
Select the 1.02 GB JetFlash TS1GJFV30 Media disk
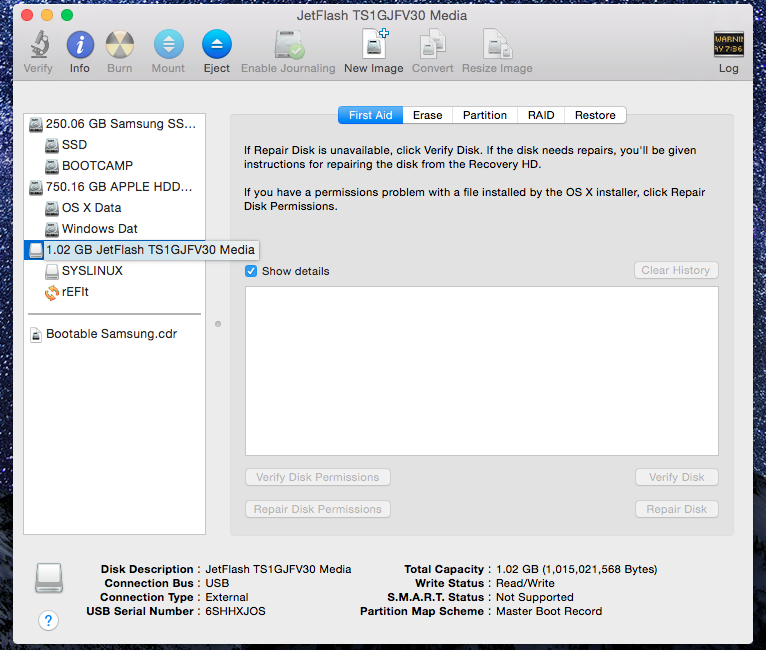pyautogui.click(x=142, y=250)
